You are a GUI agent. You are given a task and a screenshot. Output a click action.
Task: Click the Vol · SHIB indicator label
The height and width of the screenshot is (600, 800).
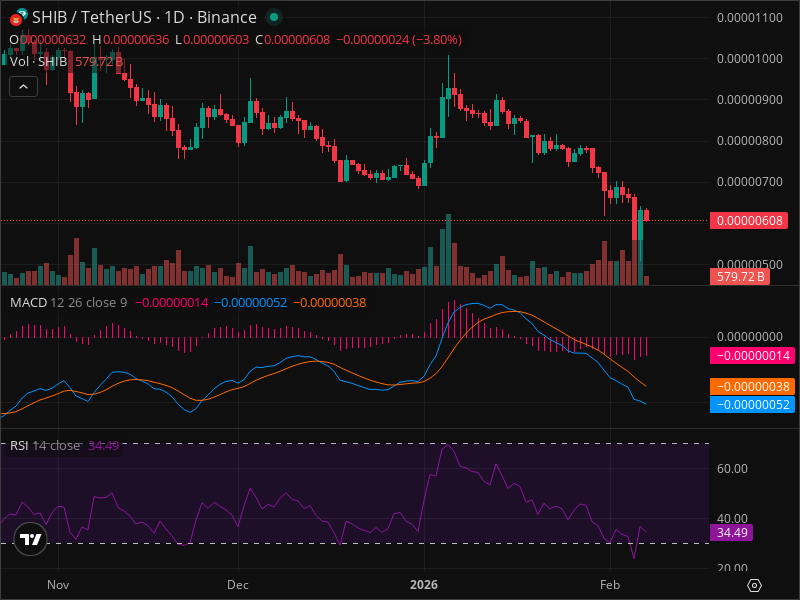pyautogui.click(x=39, y=62)
